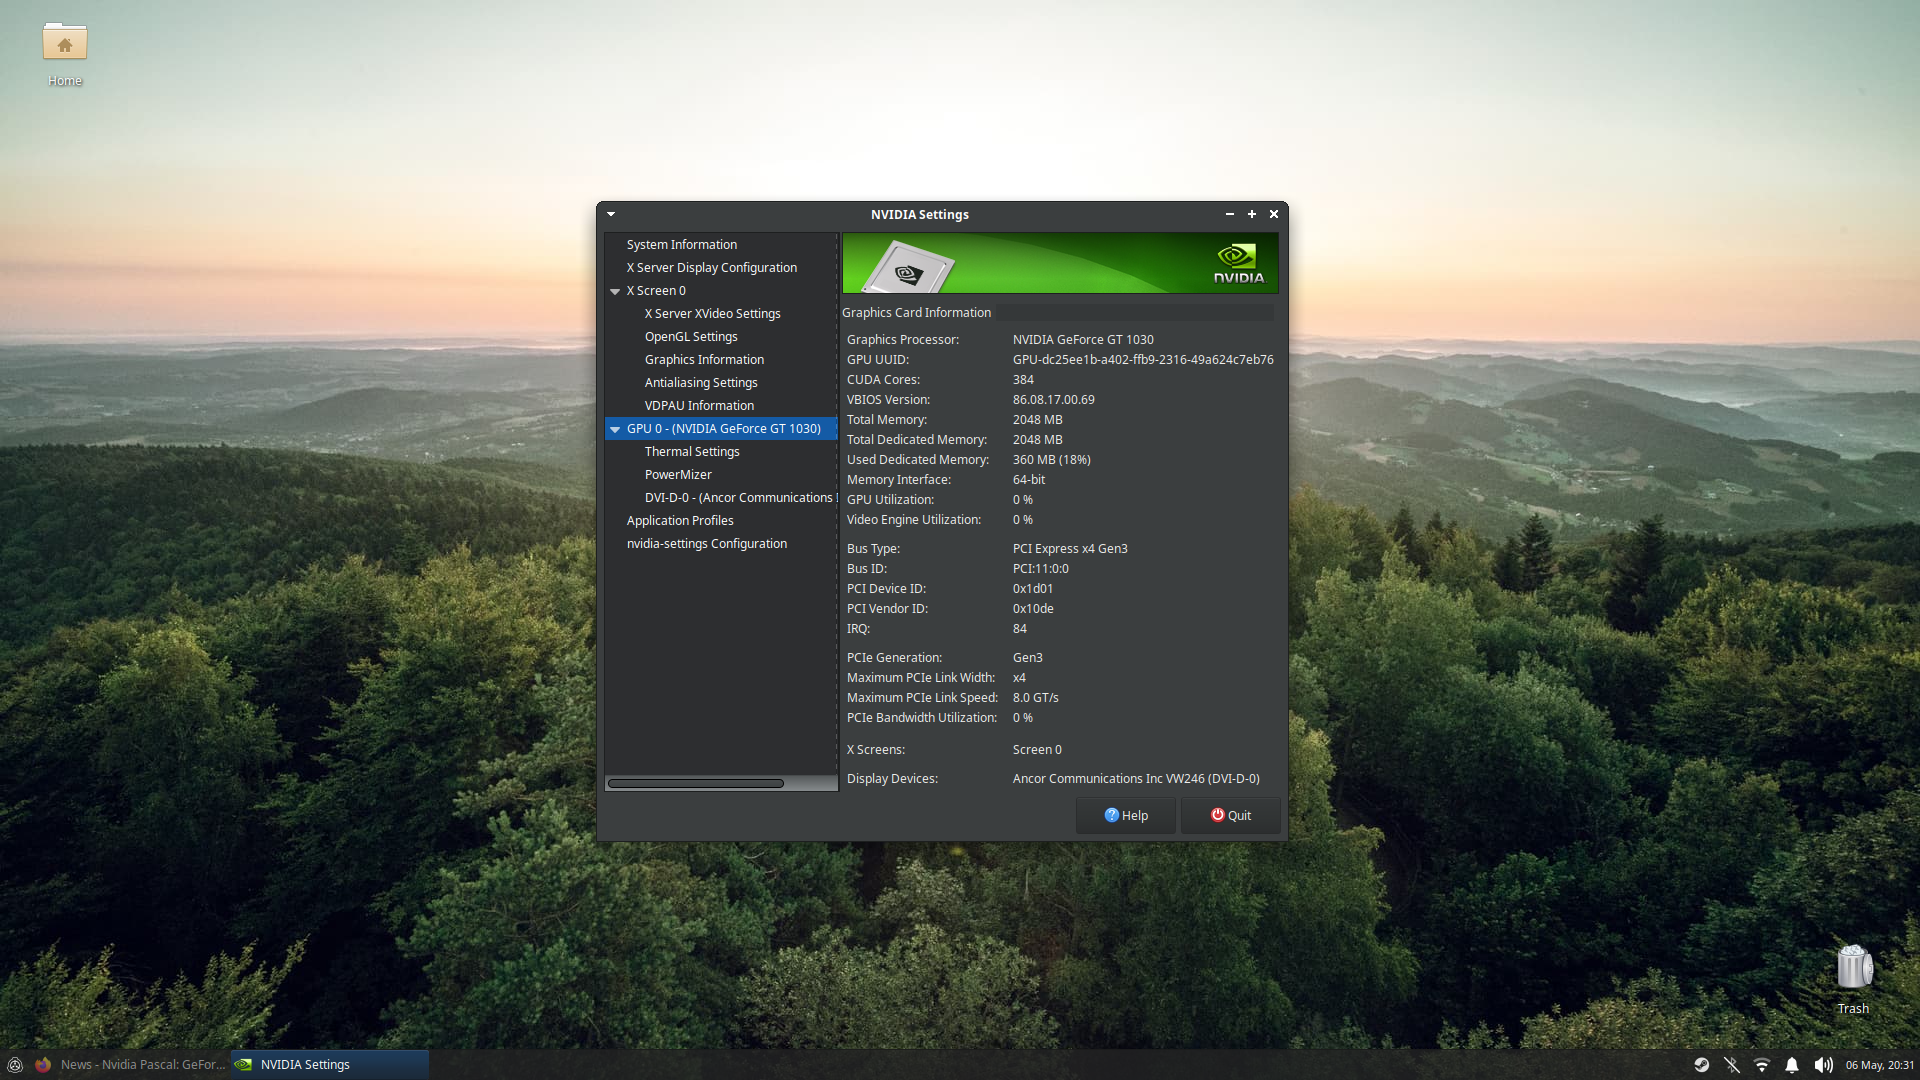Open X Server XVideo Settings

[712, 314]
